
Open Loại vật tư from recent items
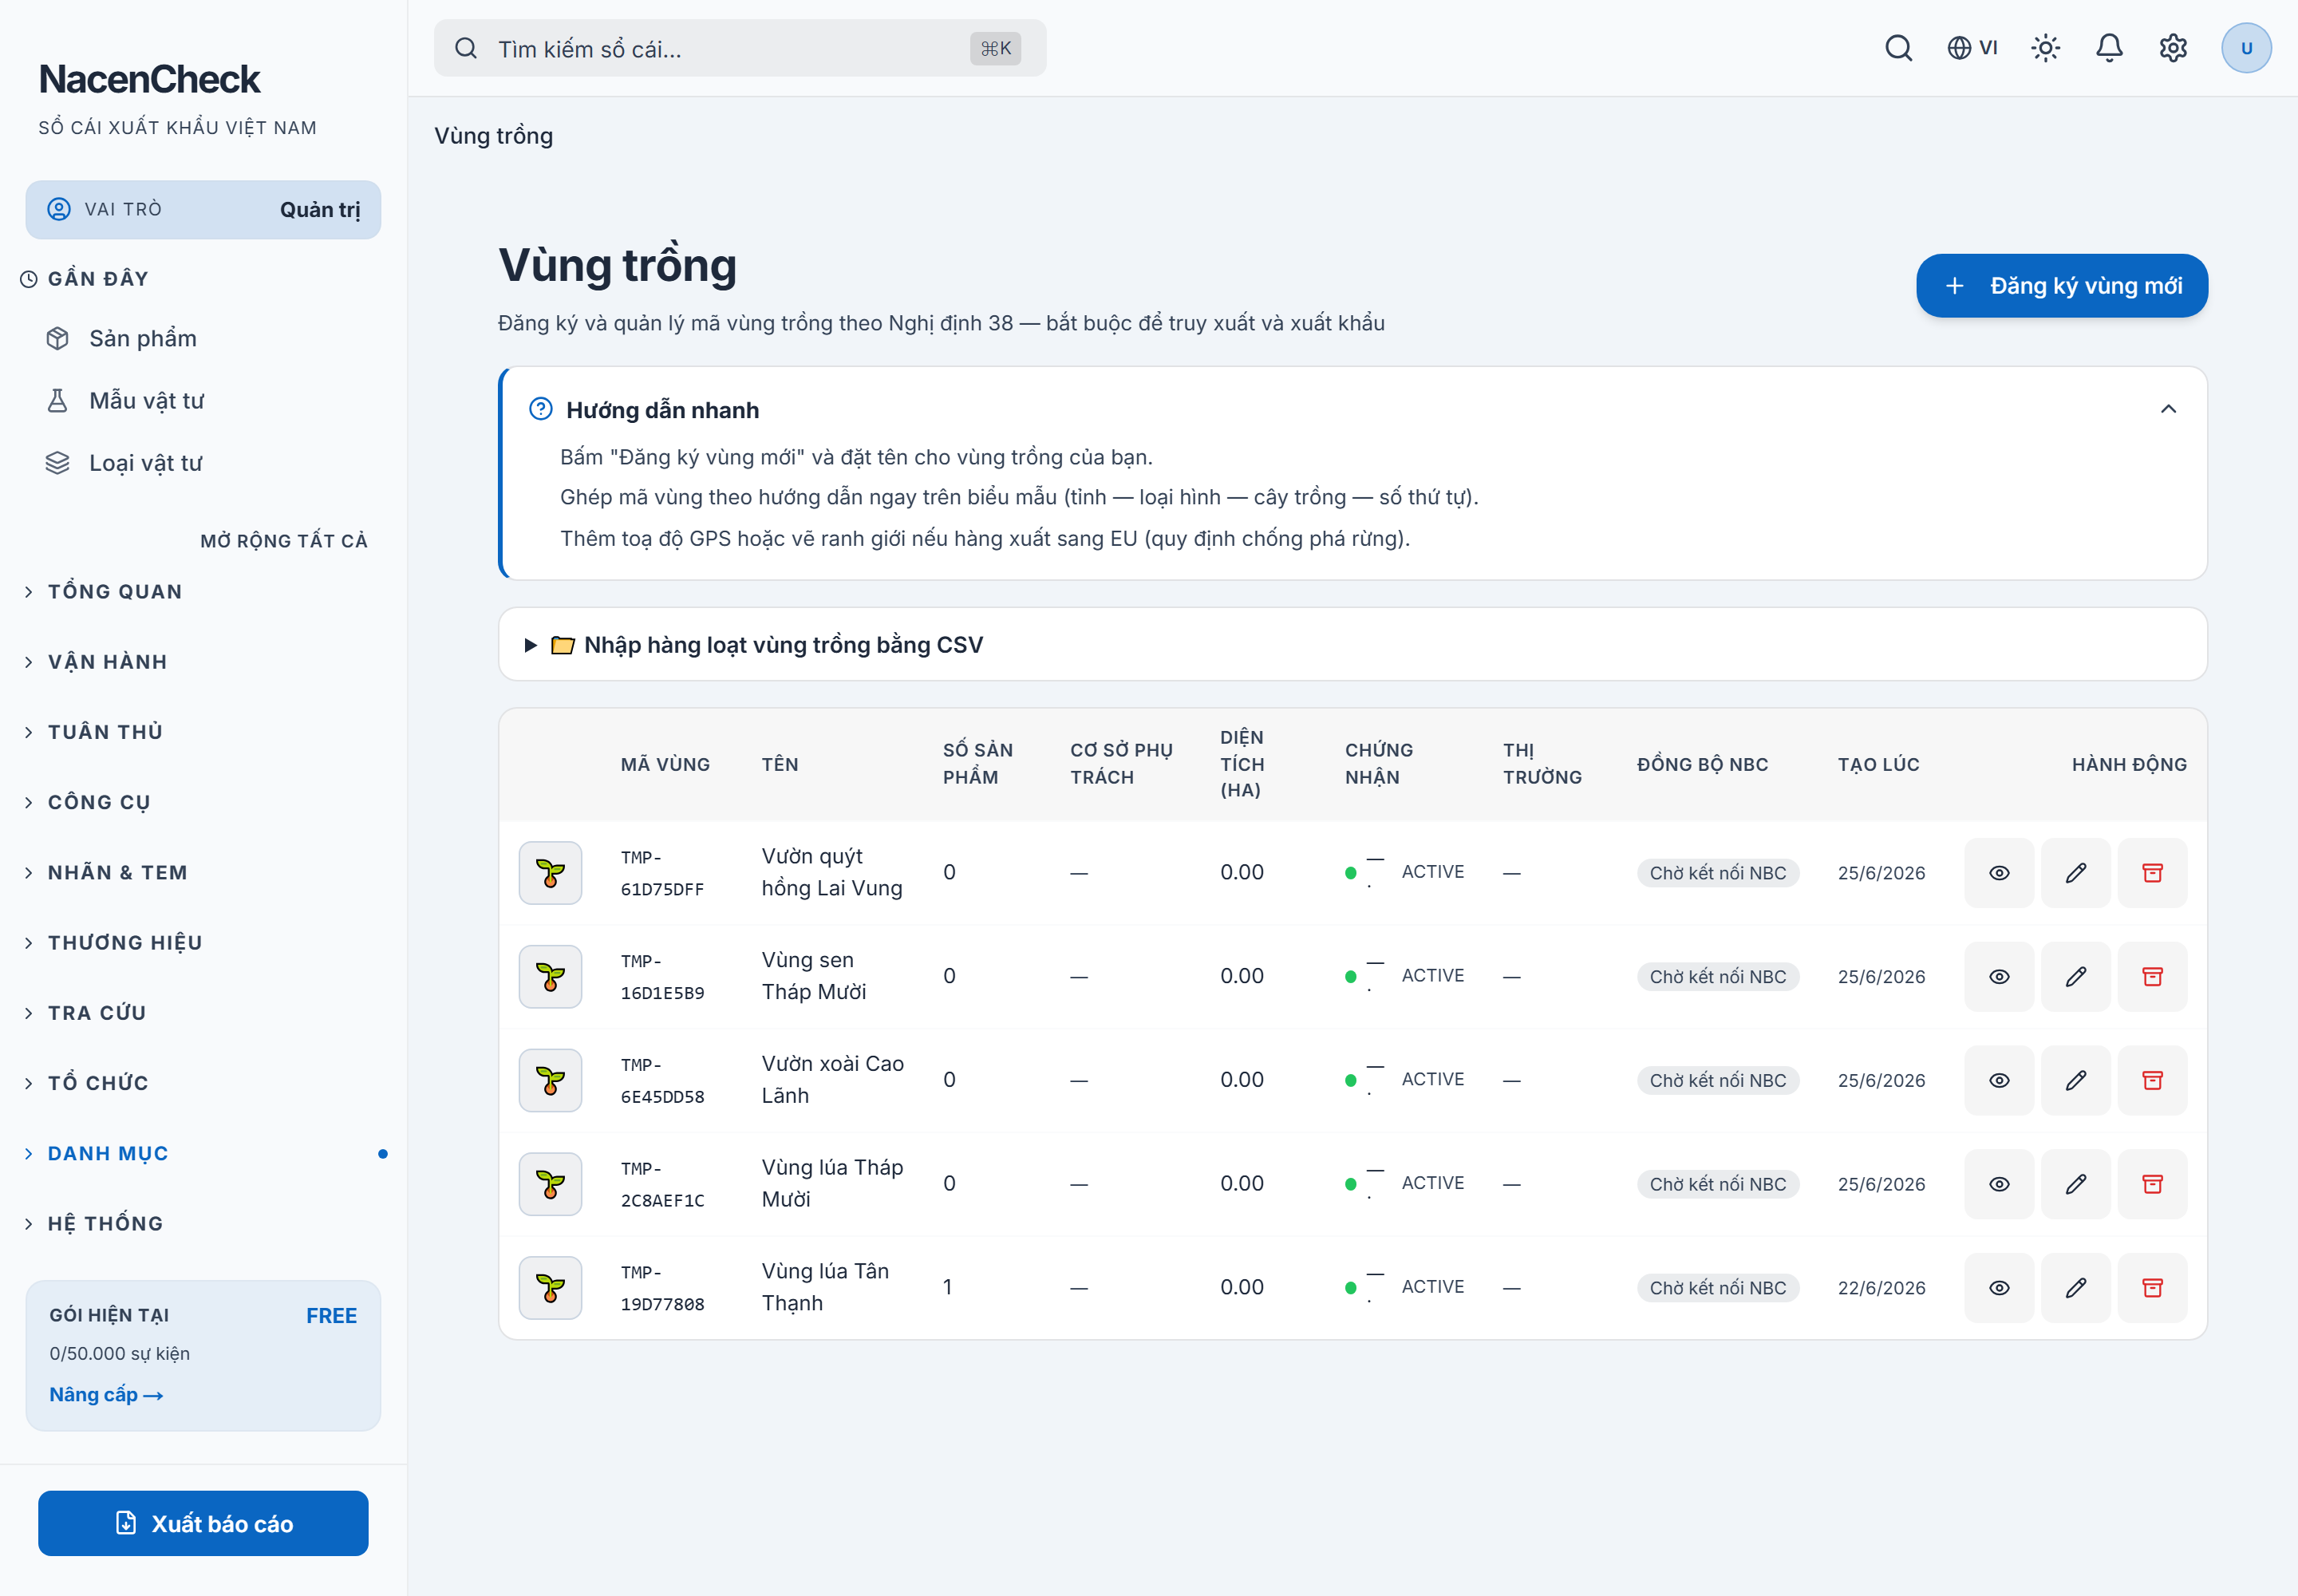tap(203, 463)
